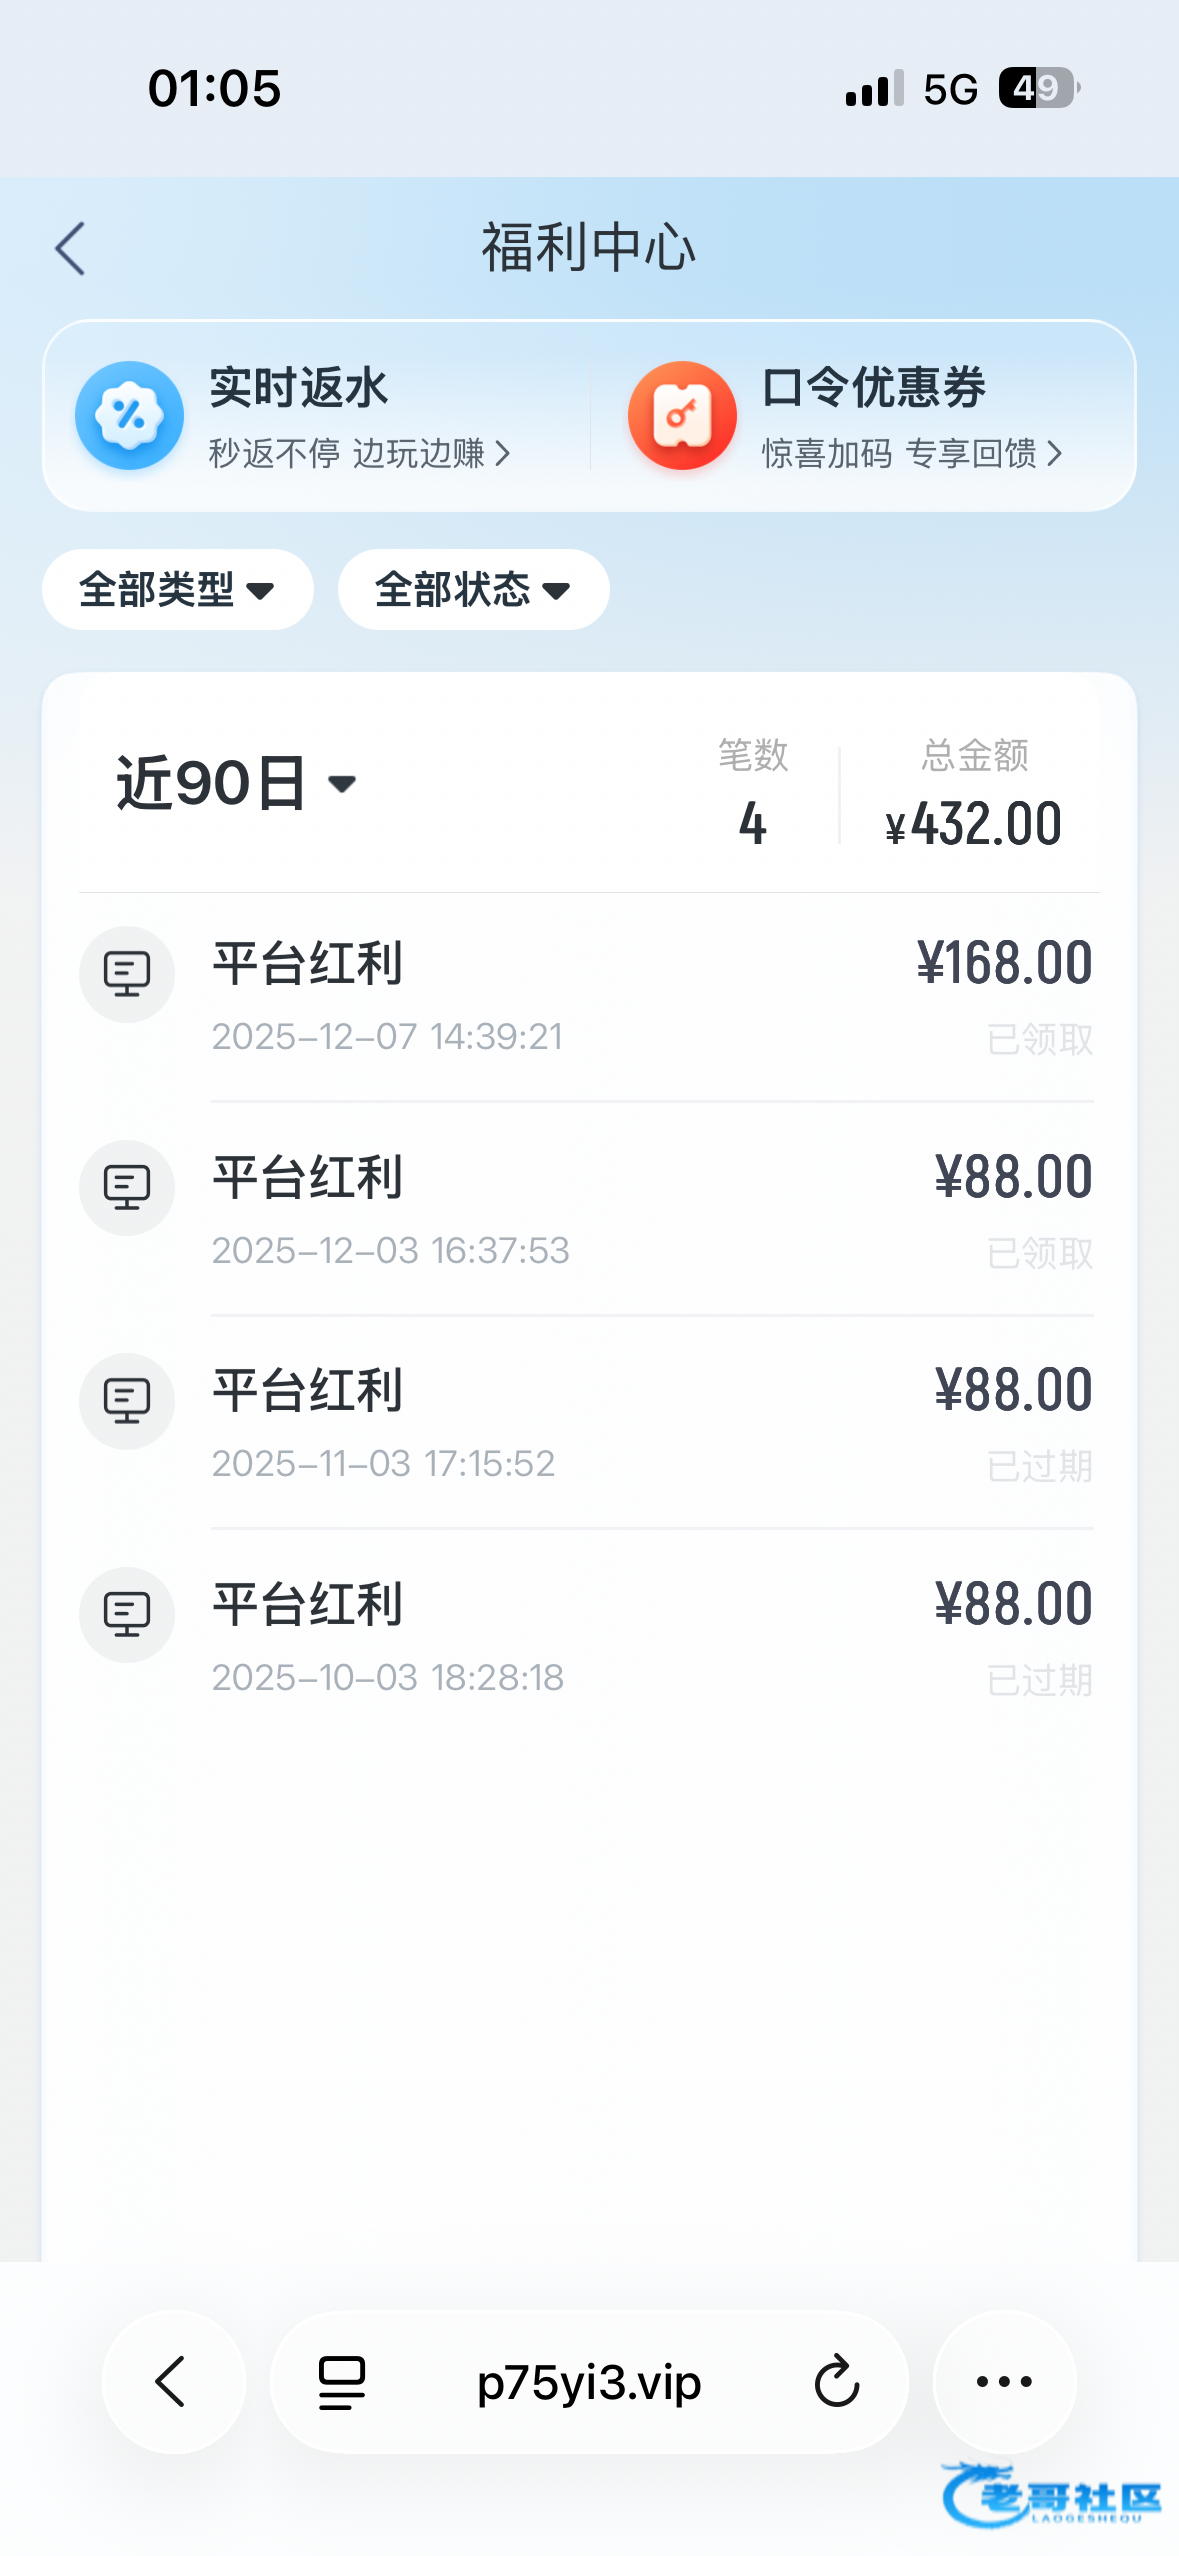Image resolution: width=1179 pixels, height=2556 pixels.
Task: Open the 近90日 date range dropdown
Action: pyautogui.click(x=236, y=783)
